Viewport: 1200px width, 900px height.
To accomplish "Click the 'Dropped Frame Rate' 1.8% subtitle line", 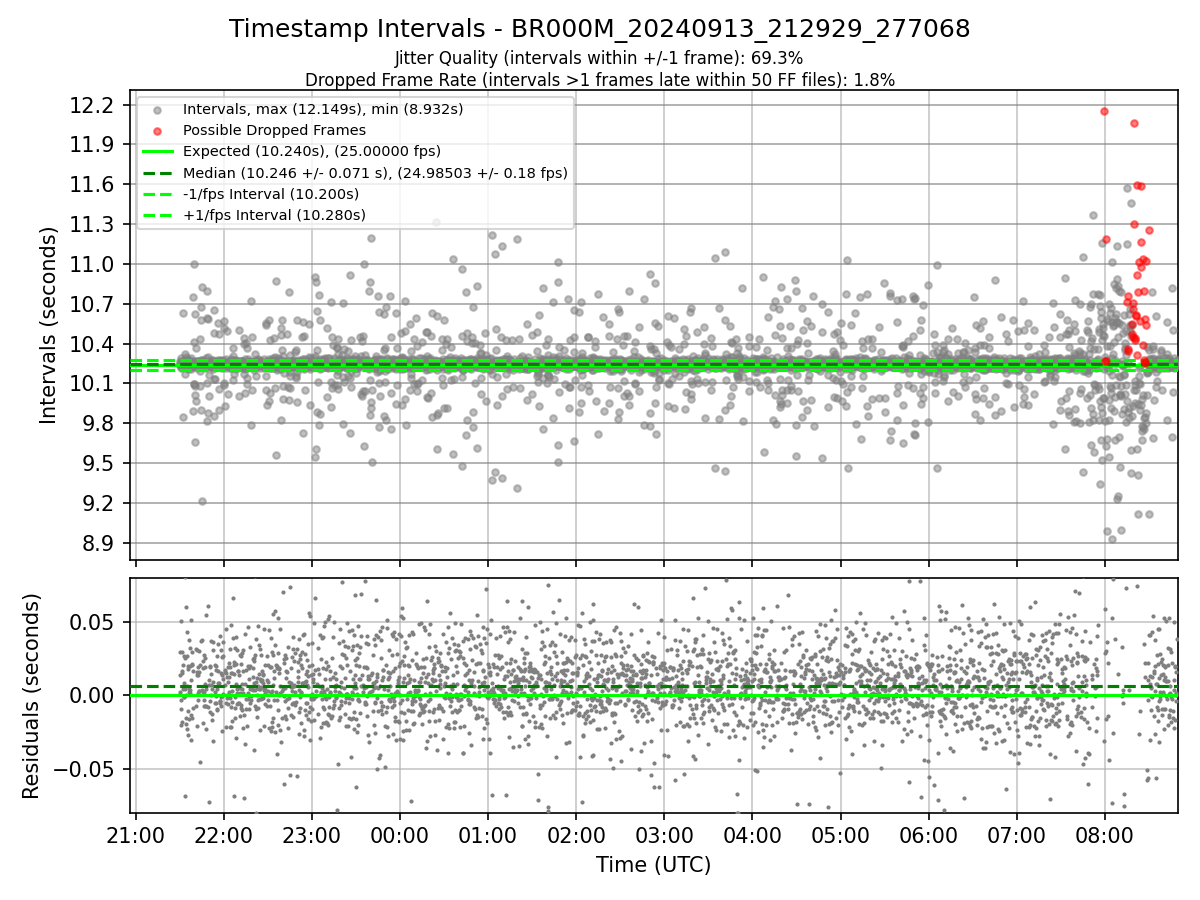I will tap(600, 79).
